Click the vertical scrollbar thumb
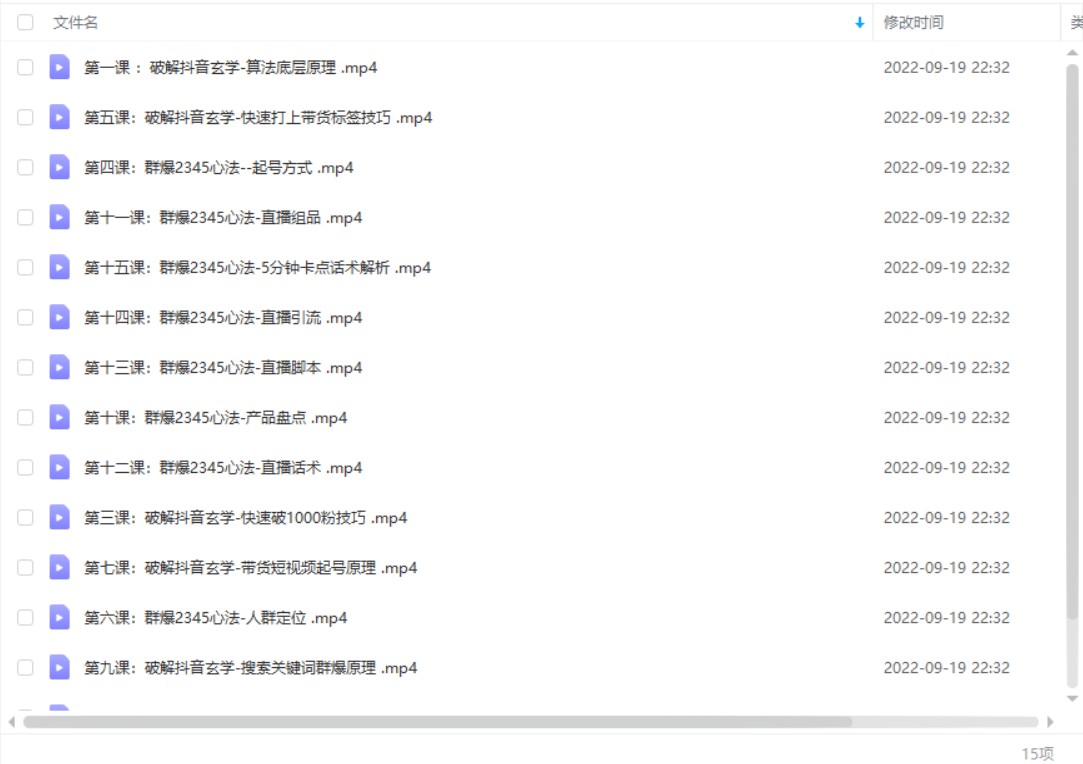Image resolution: width=1083 pixels, height=764 pixels. click(1072, 342)
